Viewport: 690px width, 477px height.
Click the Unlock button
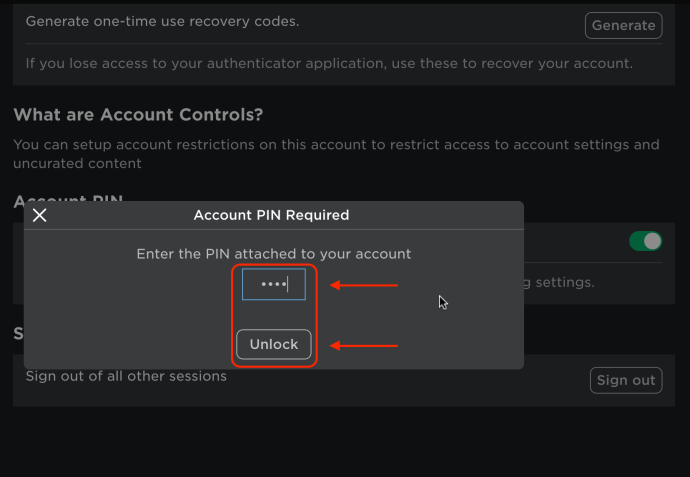coord(274,344)
